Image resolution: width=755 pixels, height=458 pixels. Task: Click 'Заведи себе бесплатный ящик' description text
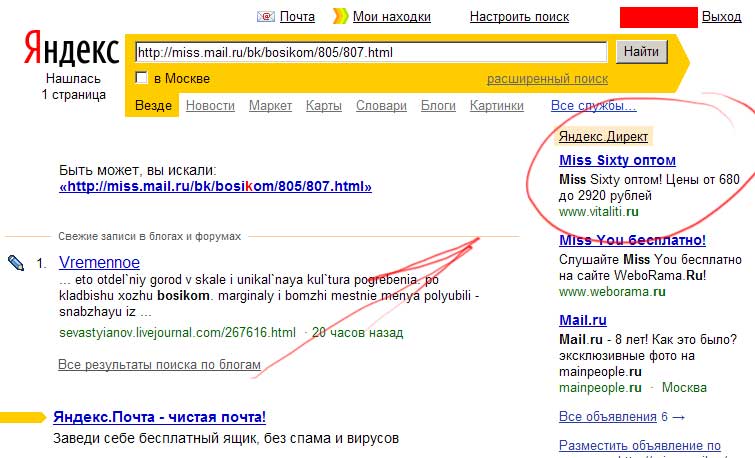[x=226, y=438]
